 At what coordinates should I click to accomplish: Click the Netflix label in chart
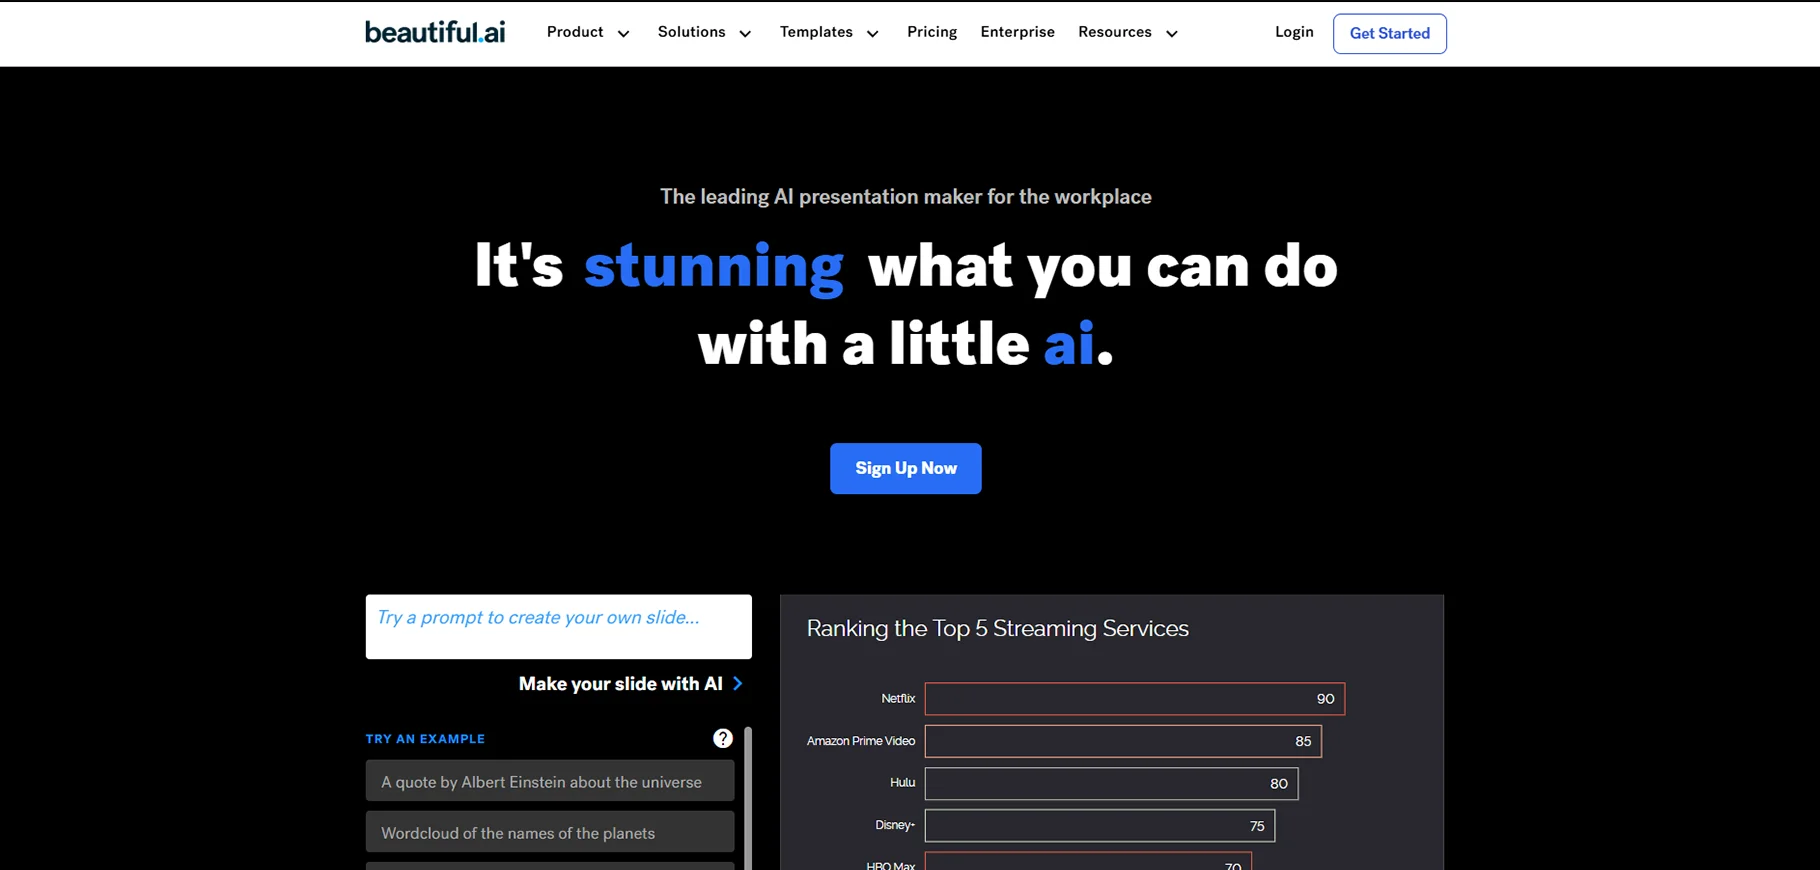898,699
